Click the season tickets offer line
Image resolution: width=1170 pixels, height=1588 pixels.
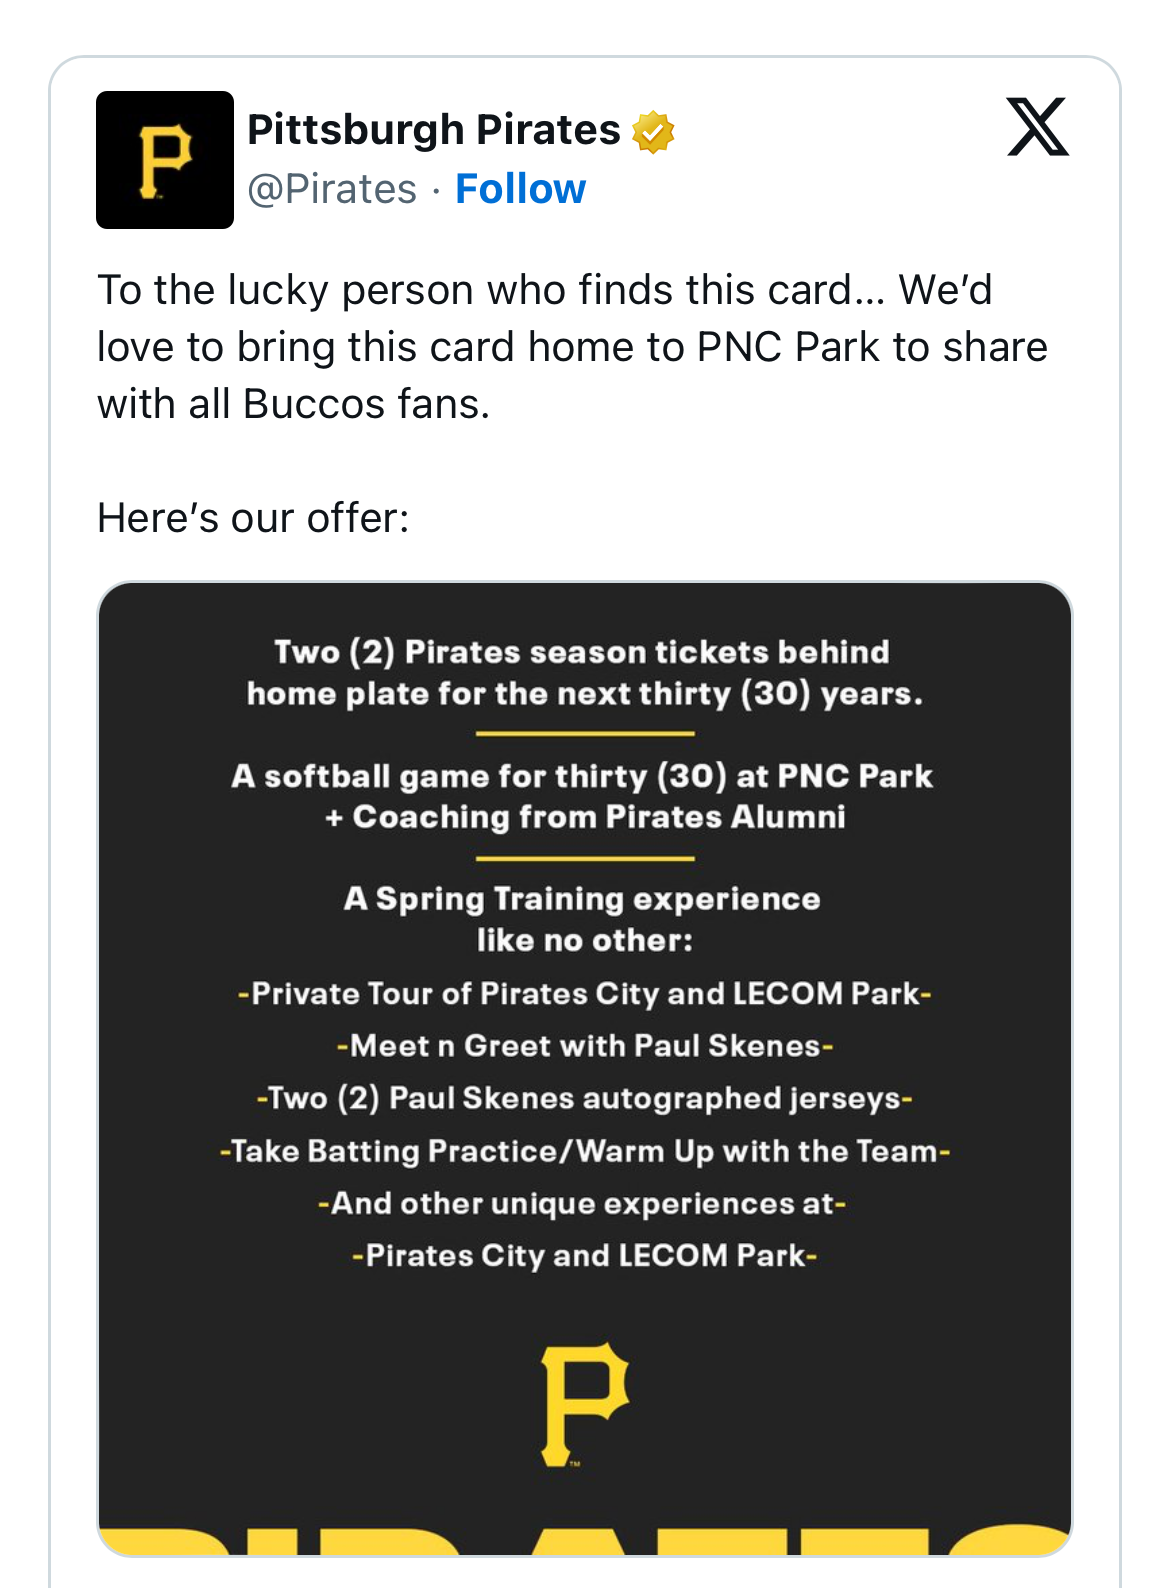(x=584, y=673)
